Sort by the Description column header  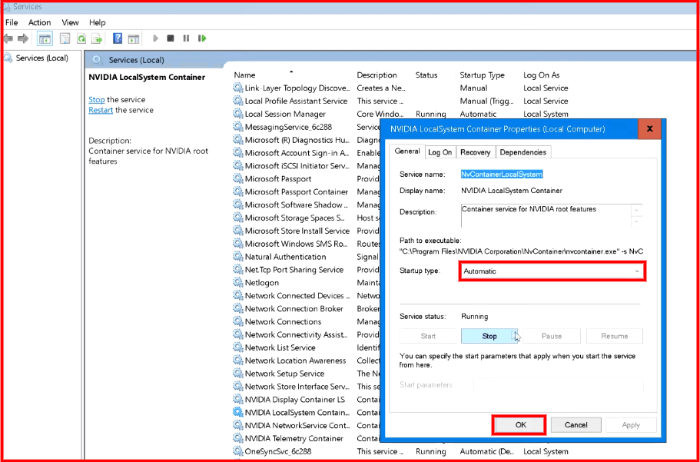[x=377, y=75]
